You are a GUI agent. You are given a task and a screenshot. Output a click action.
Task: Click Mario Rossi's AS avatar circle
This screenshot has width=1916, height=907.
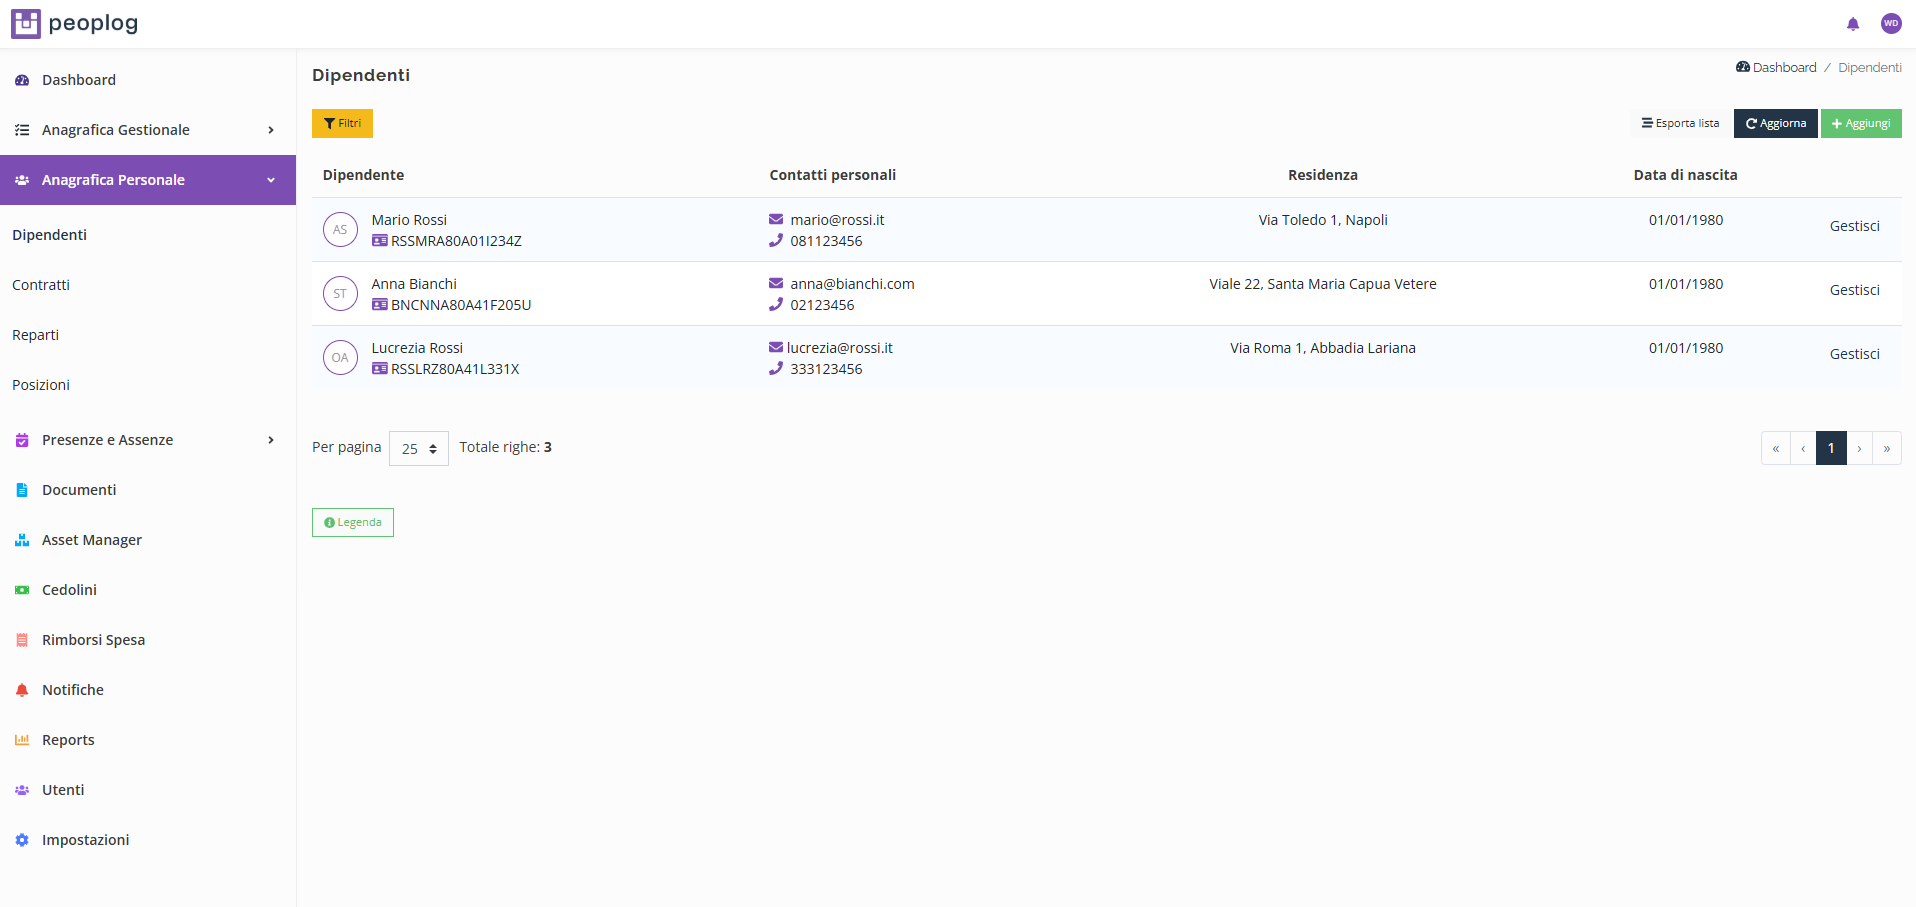pos(340,230)
